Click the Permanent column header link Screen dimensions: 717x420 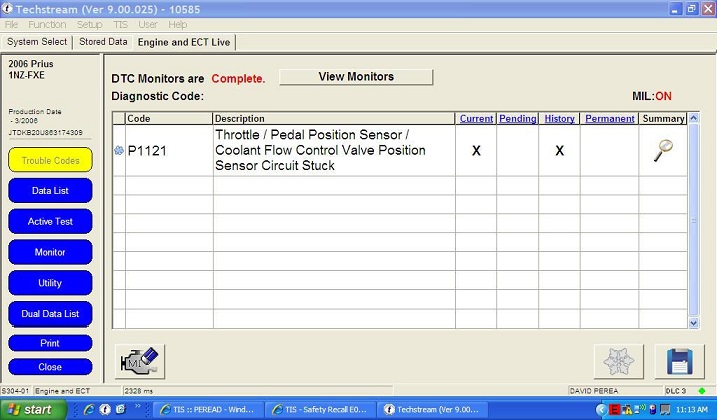[x=609, y=118]
